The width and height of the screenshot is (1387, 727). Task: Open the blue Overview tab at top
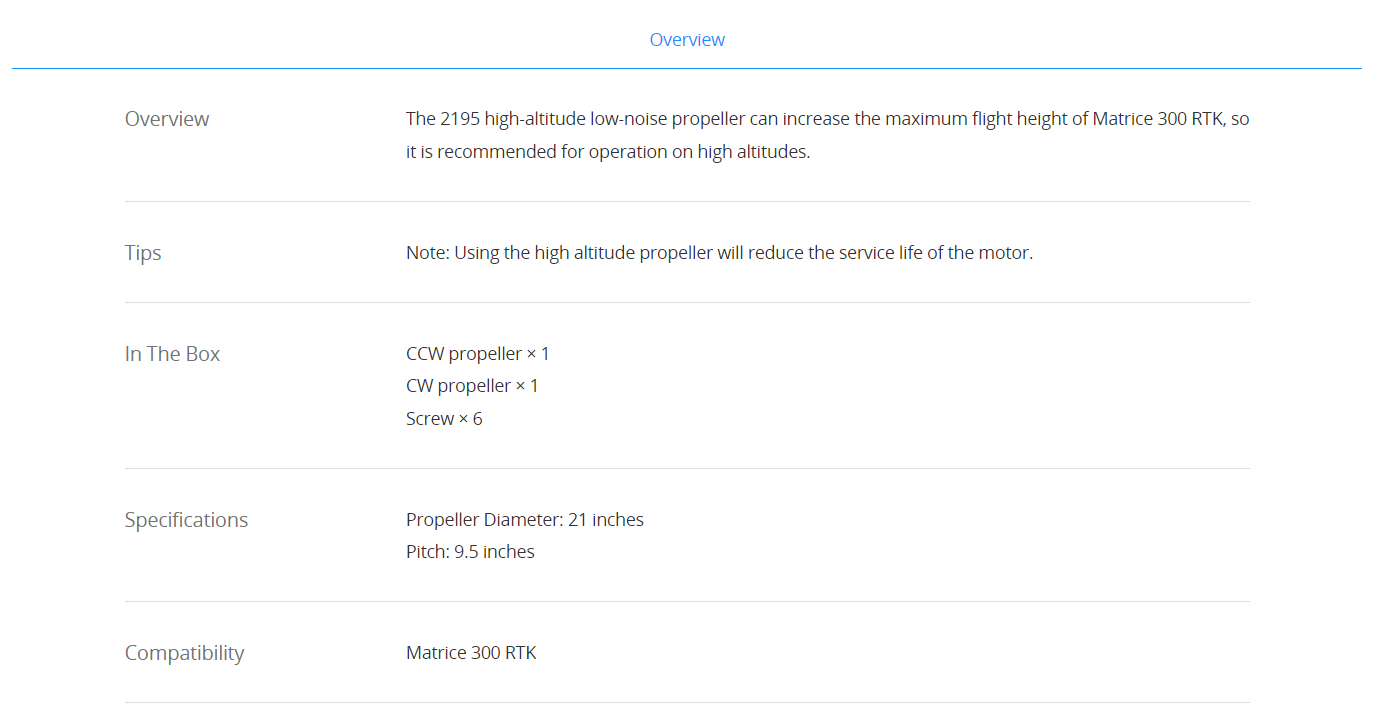coord(687,40)
